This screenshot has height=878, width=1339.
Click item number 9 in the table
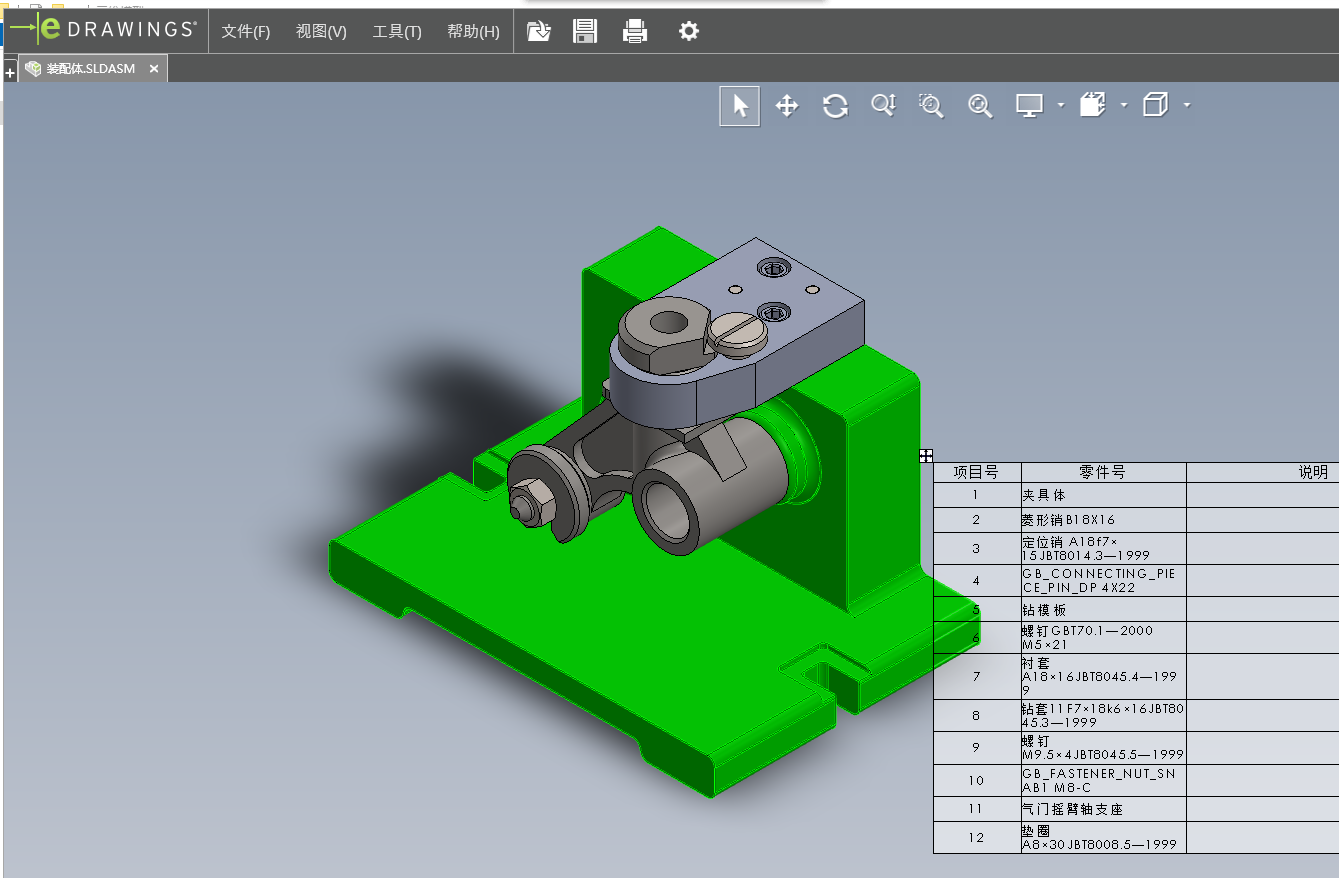[977, 748]
